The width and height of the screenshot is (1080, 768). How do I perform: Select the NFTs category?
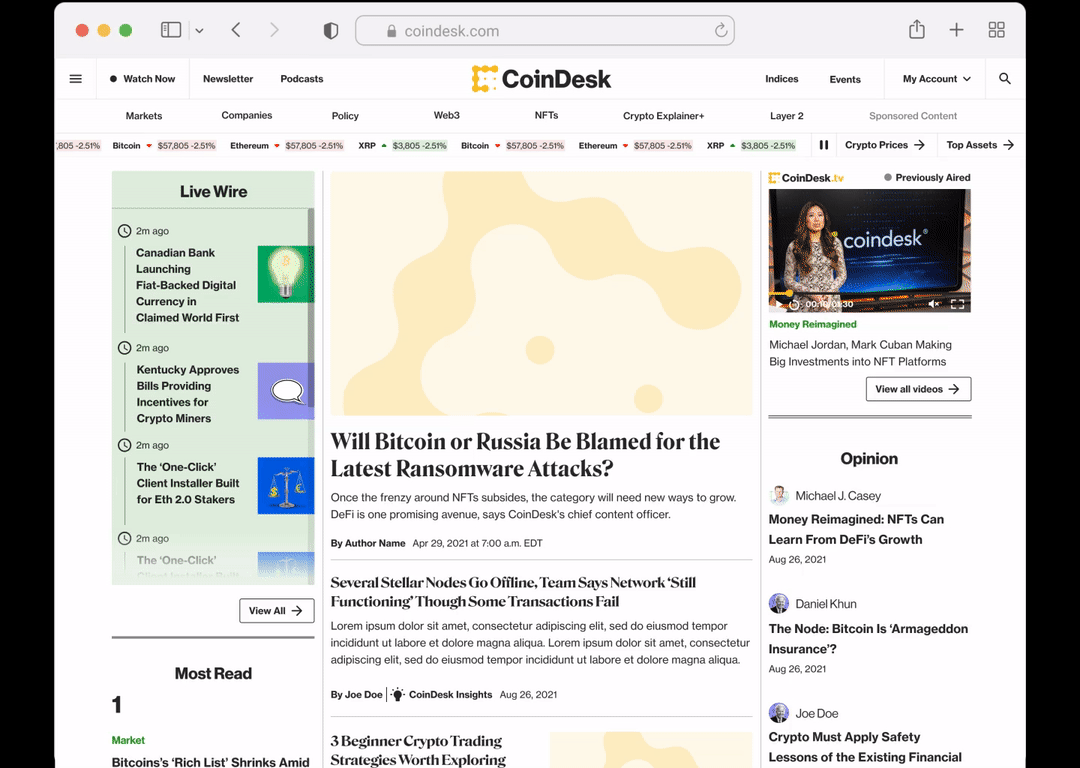tap(546, 115)
